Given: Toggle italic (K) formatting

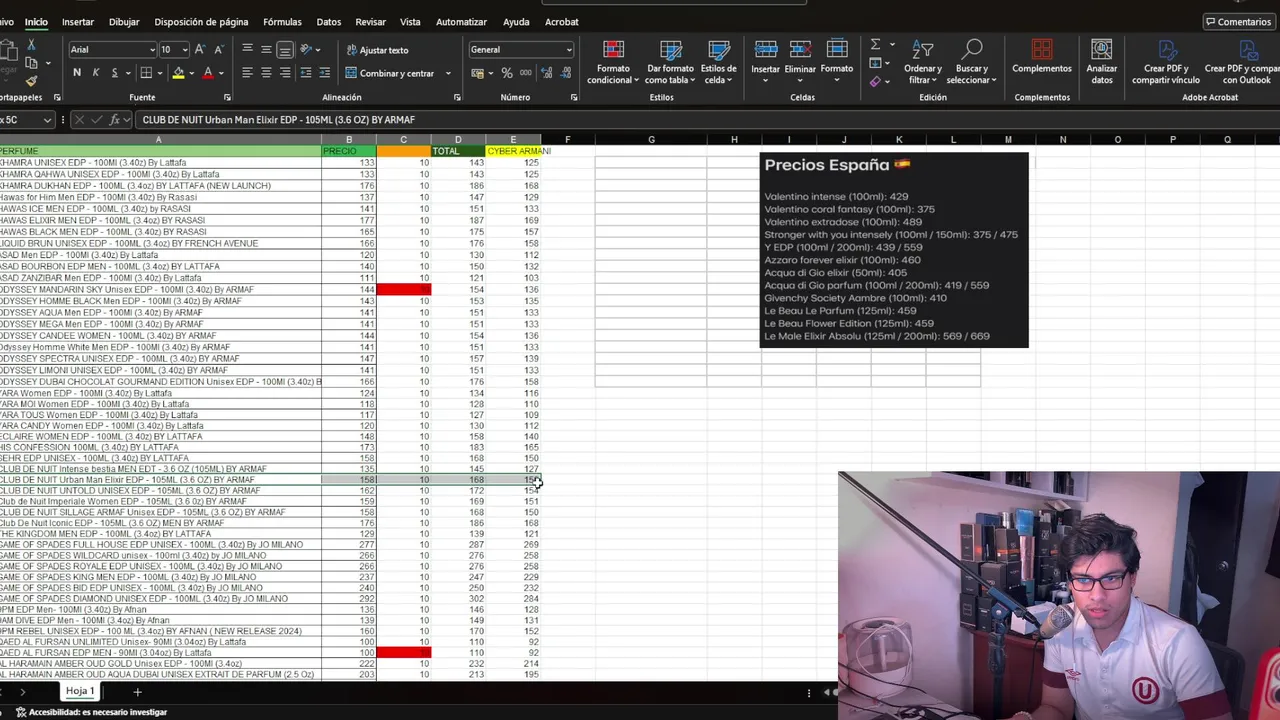Looking at the screenshot, I should 96,73.
